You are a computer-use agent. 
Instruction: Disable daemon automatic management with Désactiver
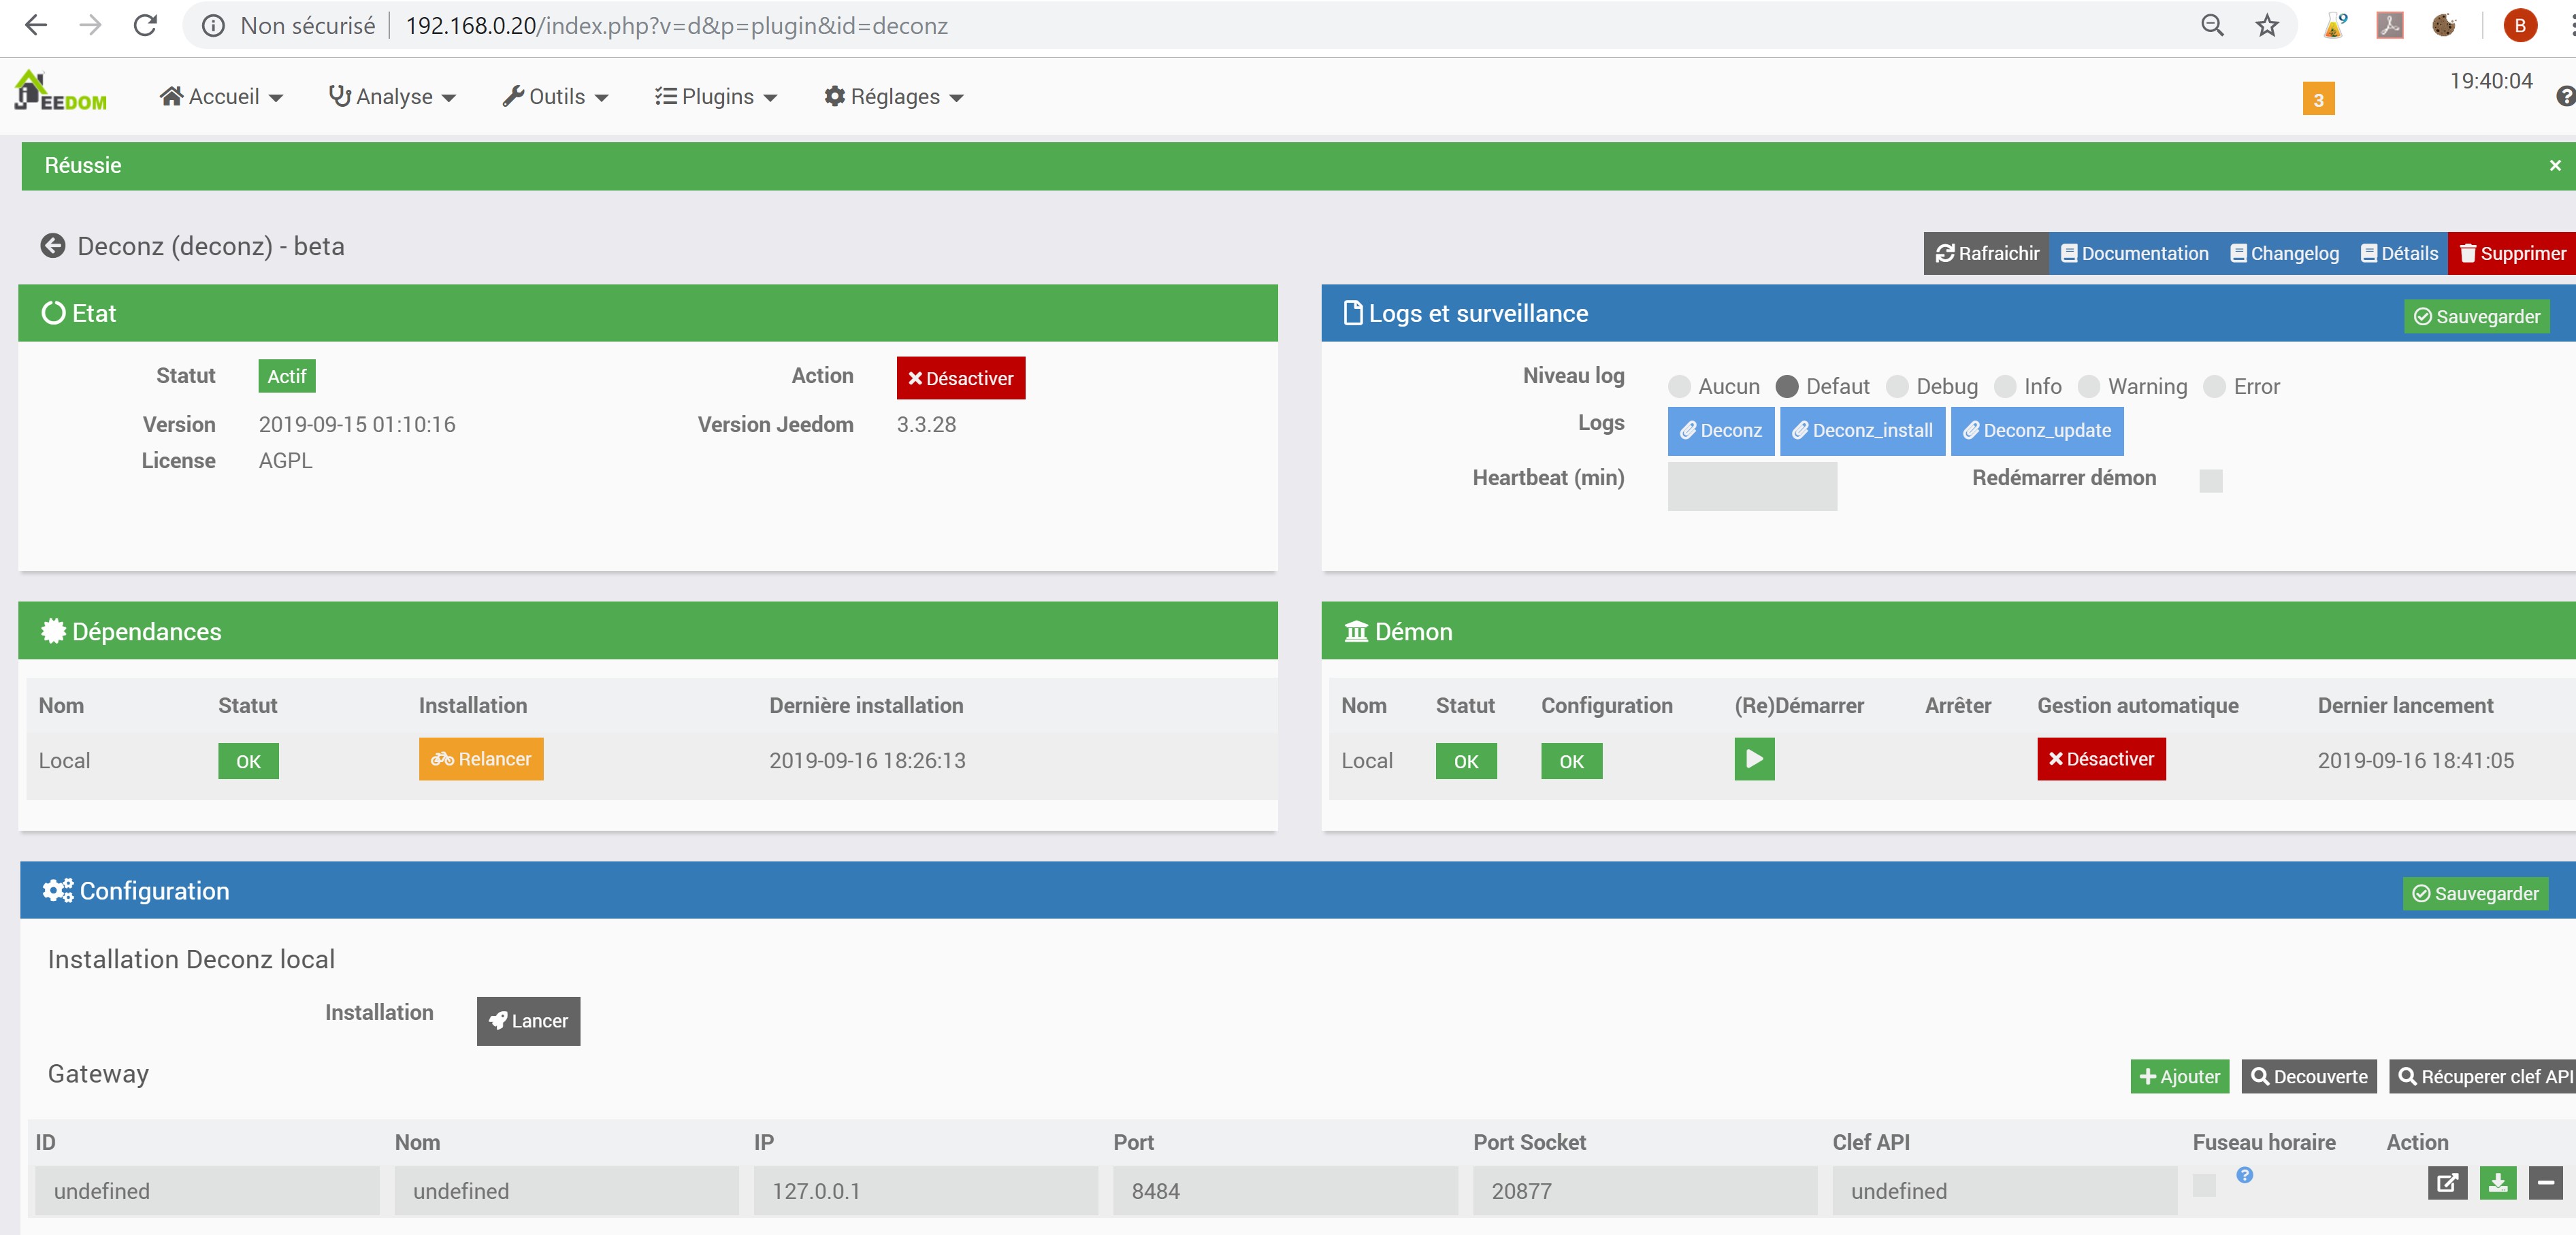click(2101, 759)
